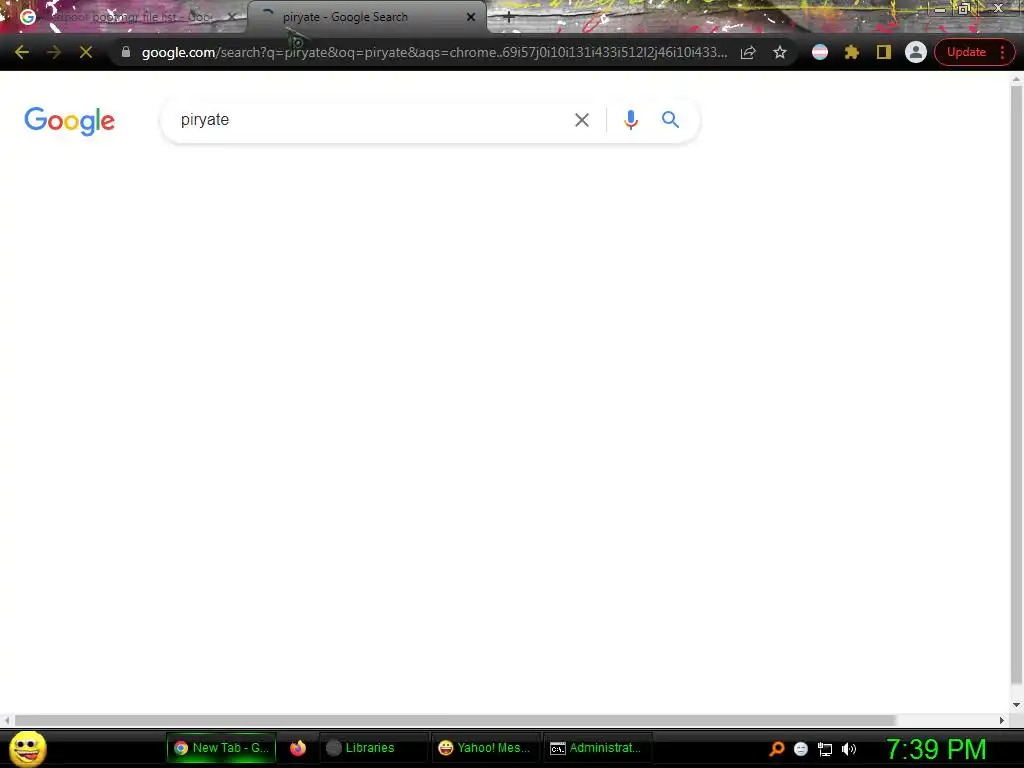Open the Administrator command prompt taskbar item
1024x768 pixels.
coord(596,748)
